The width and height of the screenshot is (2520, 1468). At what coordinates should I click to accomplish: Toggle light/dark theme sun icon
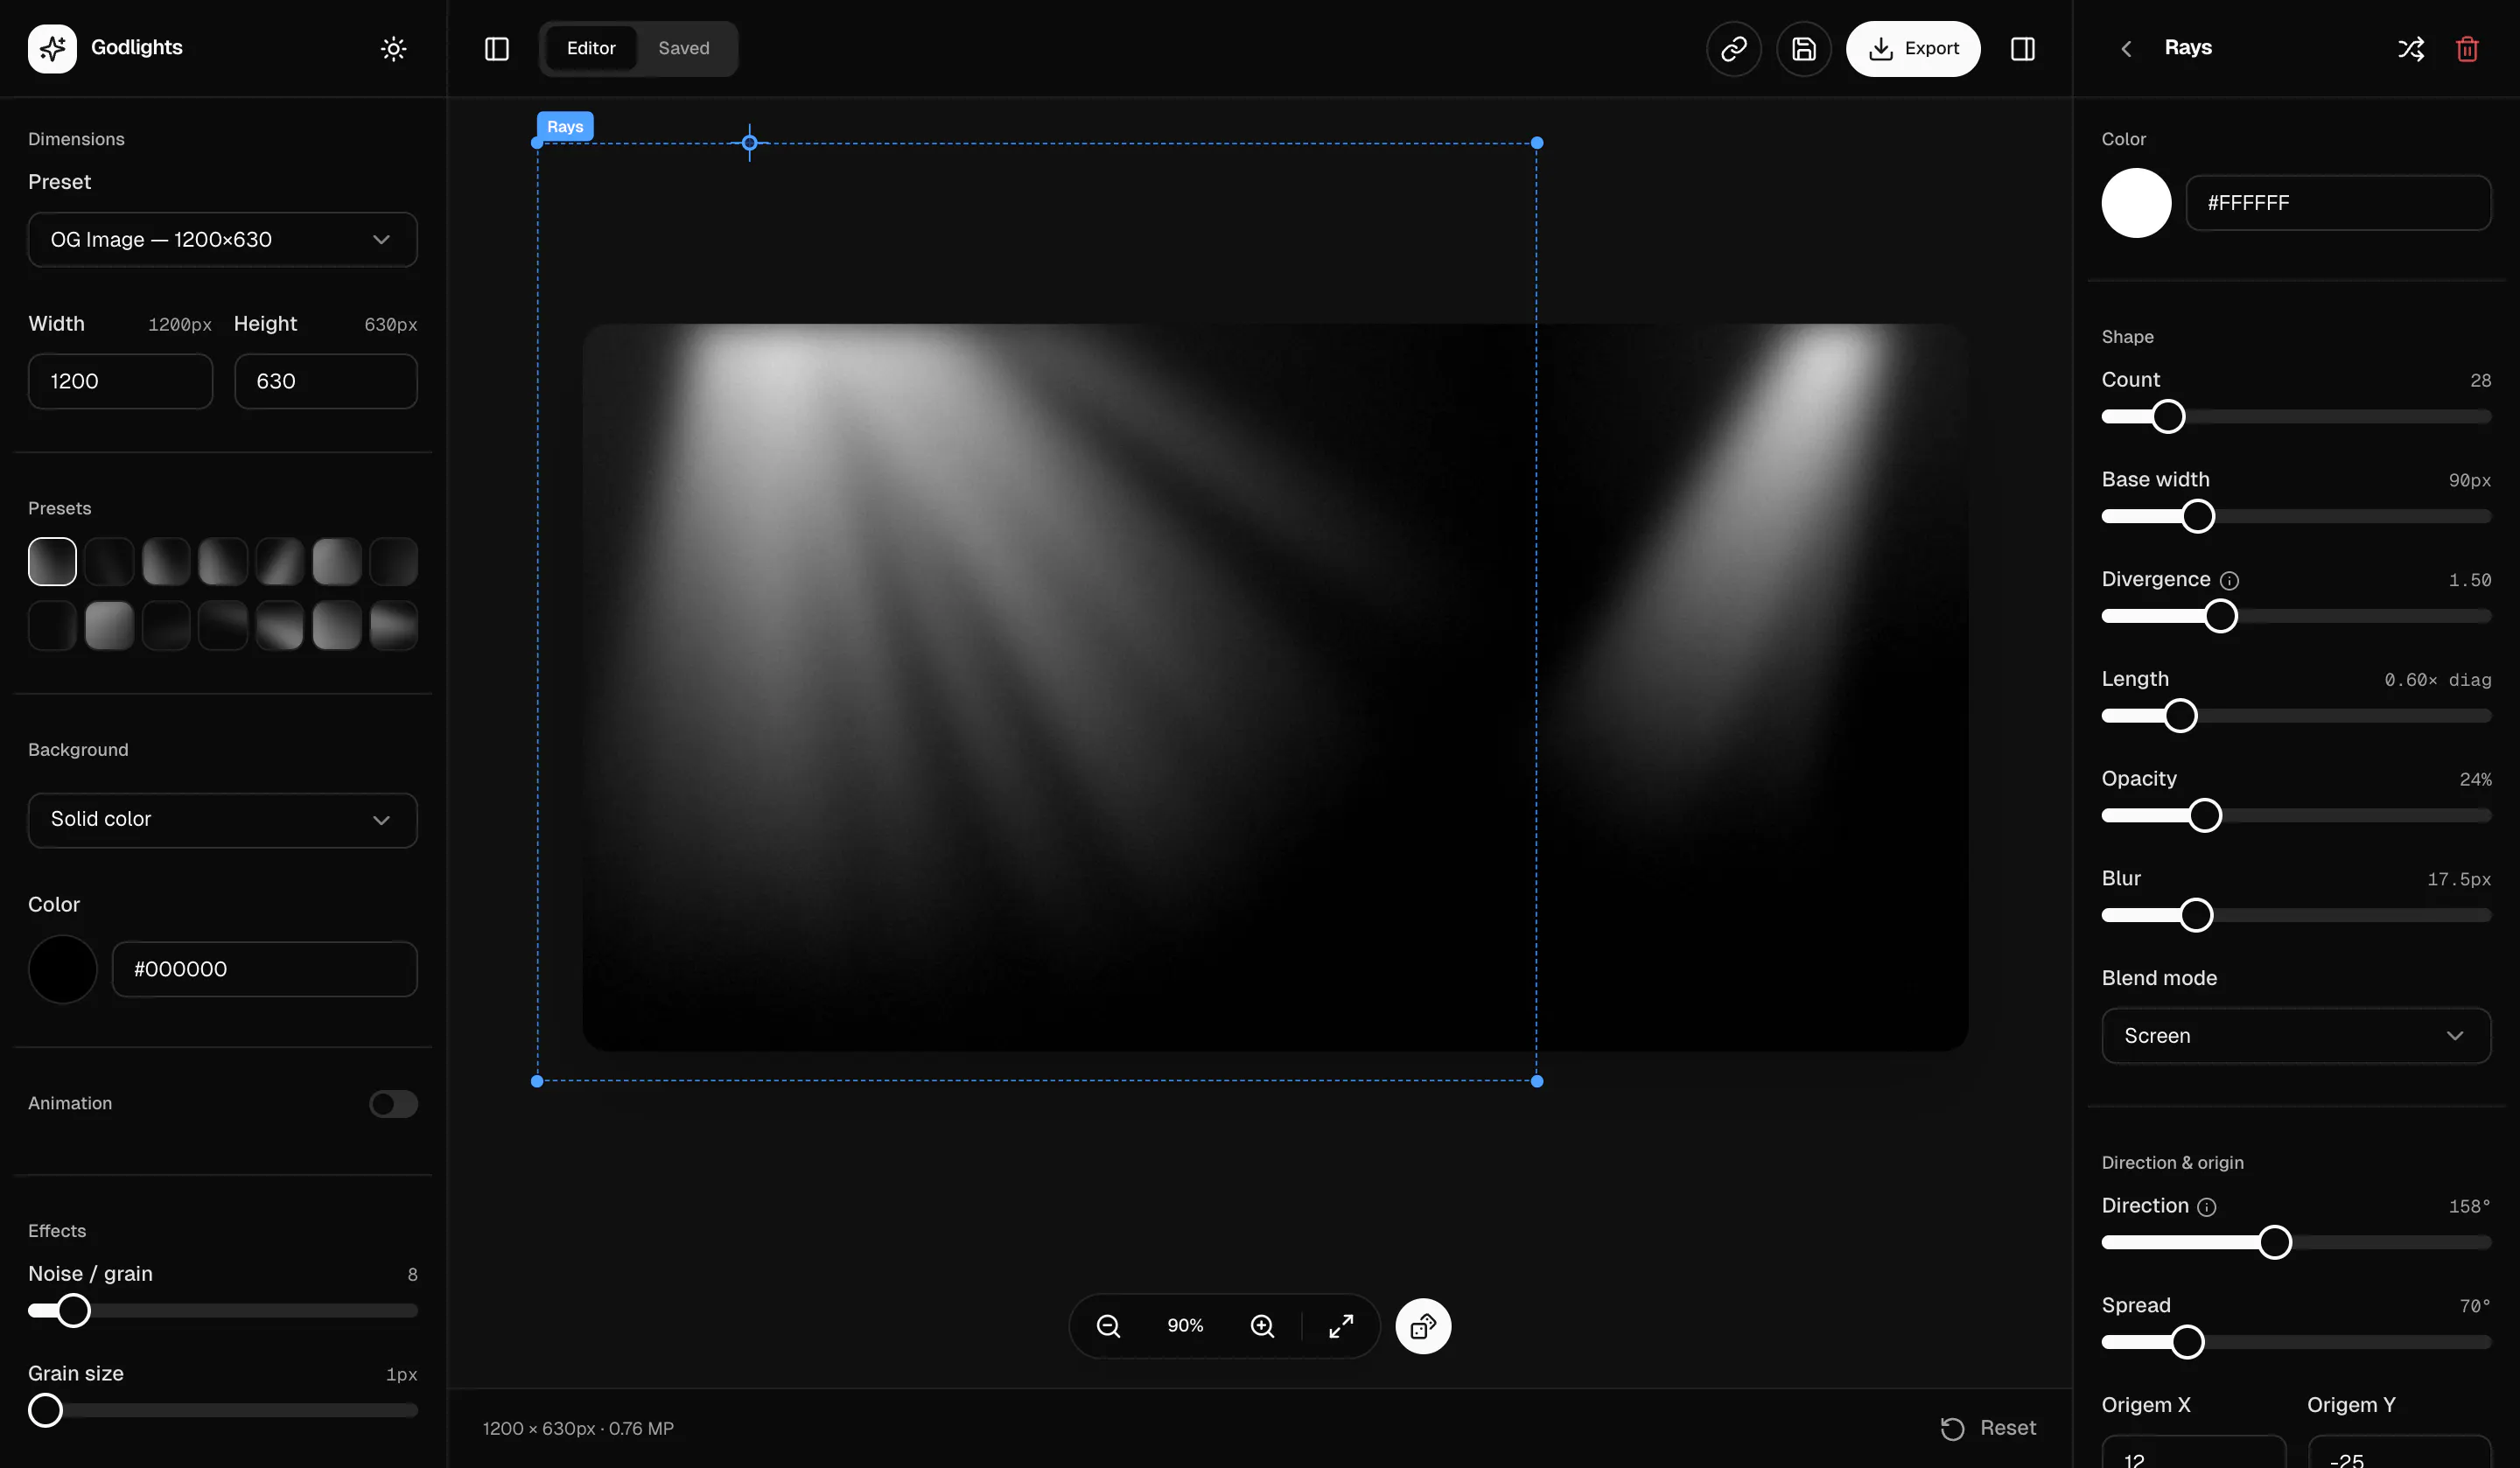(x=394, y=48)
